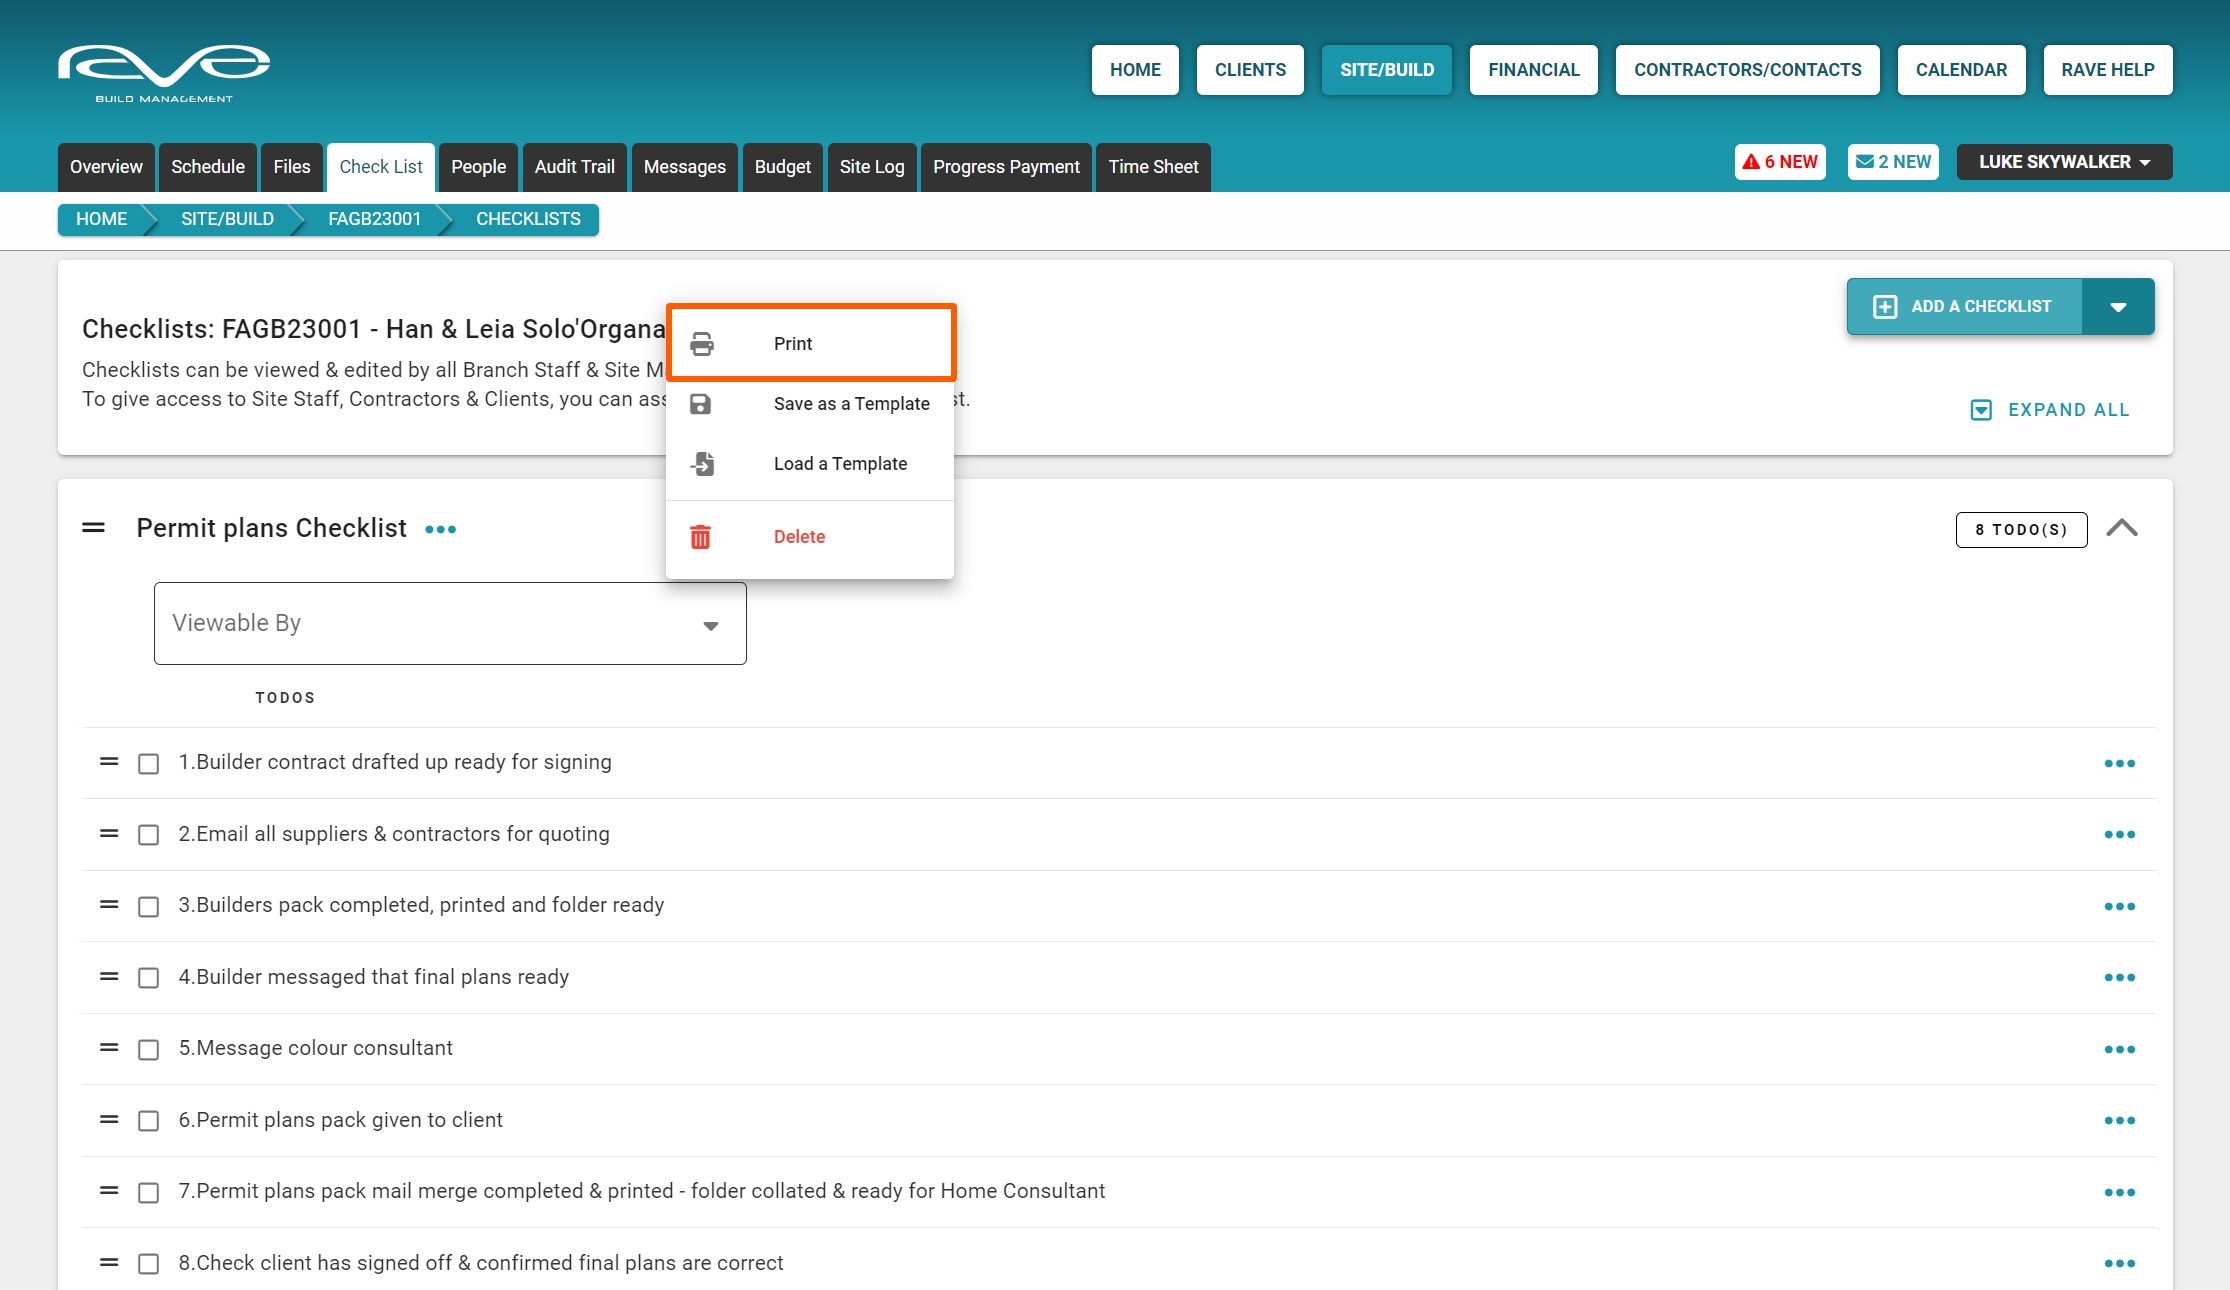Select Load a Template menu entry
This screenshot has height=1290, width=2230.
840,464
